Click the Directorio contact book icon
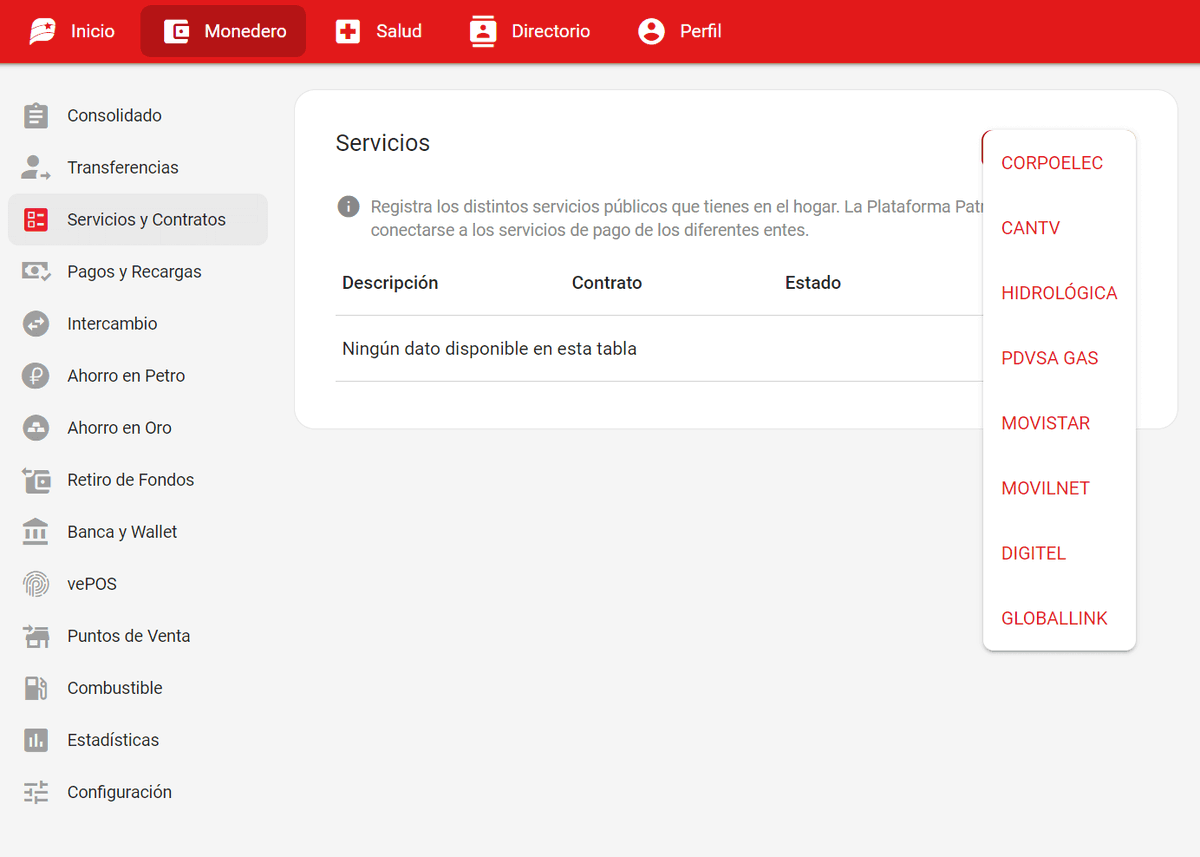Image resolution: width=1200 pixels, height=857 pixels. (483, 31)
